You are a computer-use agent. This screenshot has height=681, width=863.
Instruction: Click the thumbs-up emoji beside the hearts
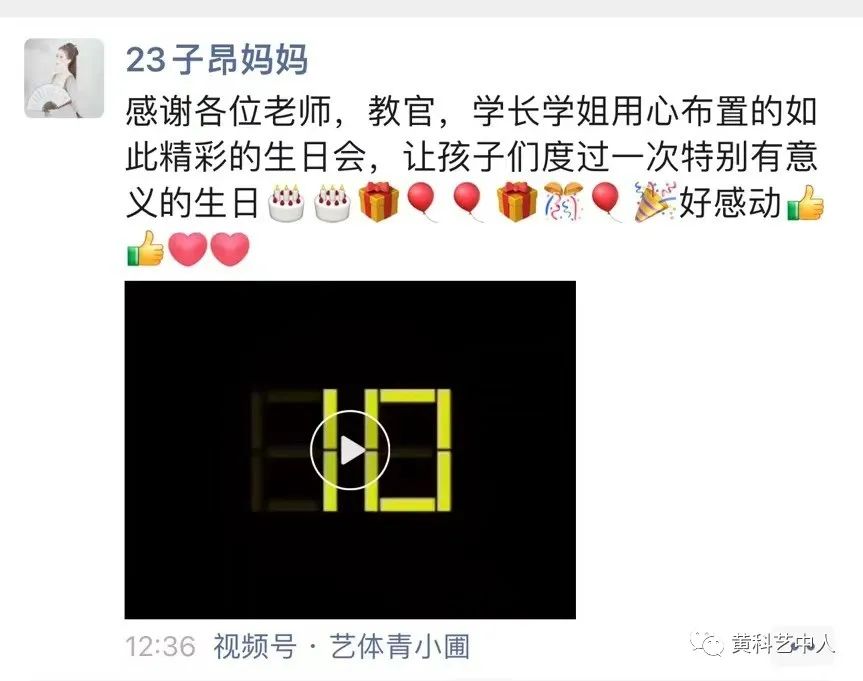pyautogui.click(x=145, y=248)
